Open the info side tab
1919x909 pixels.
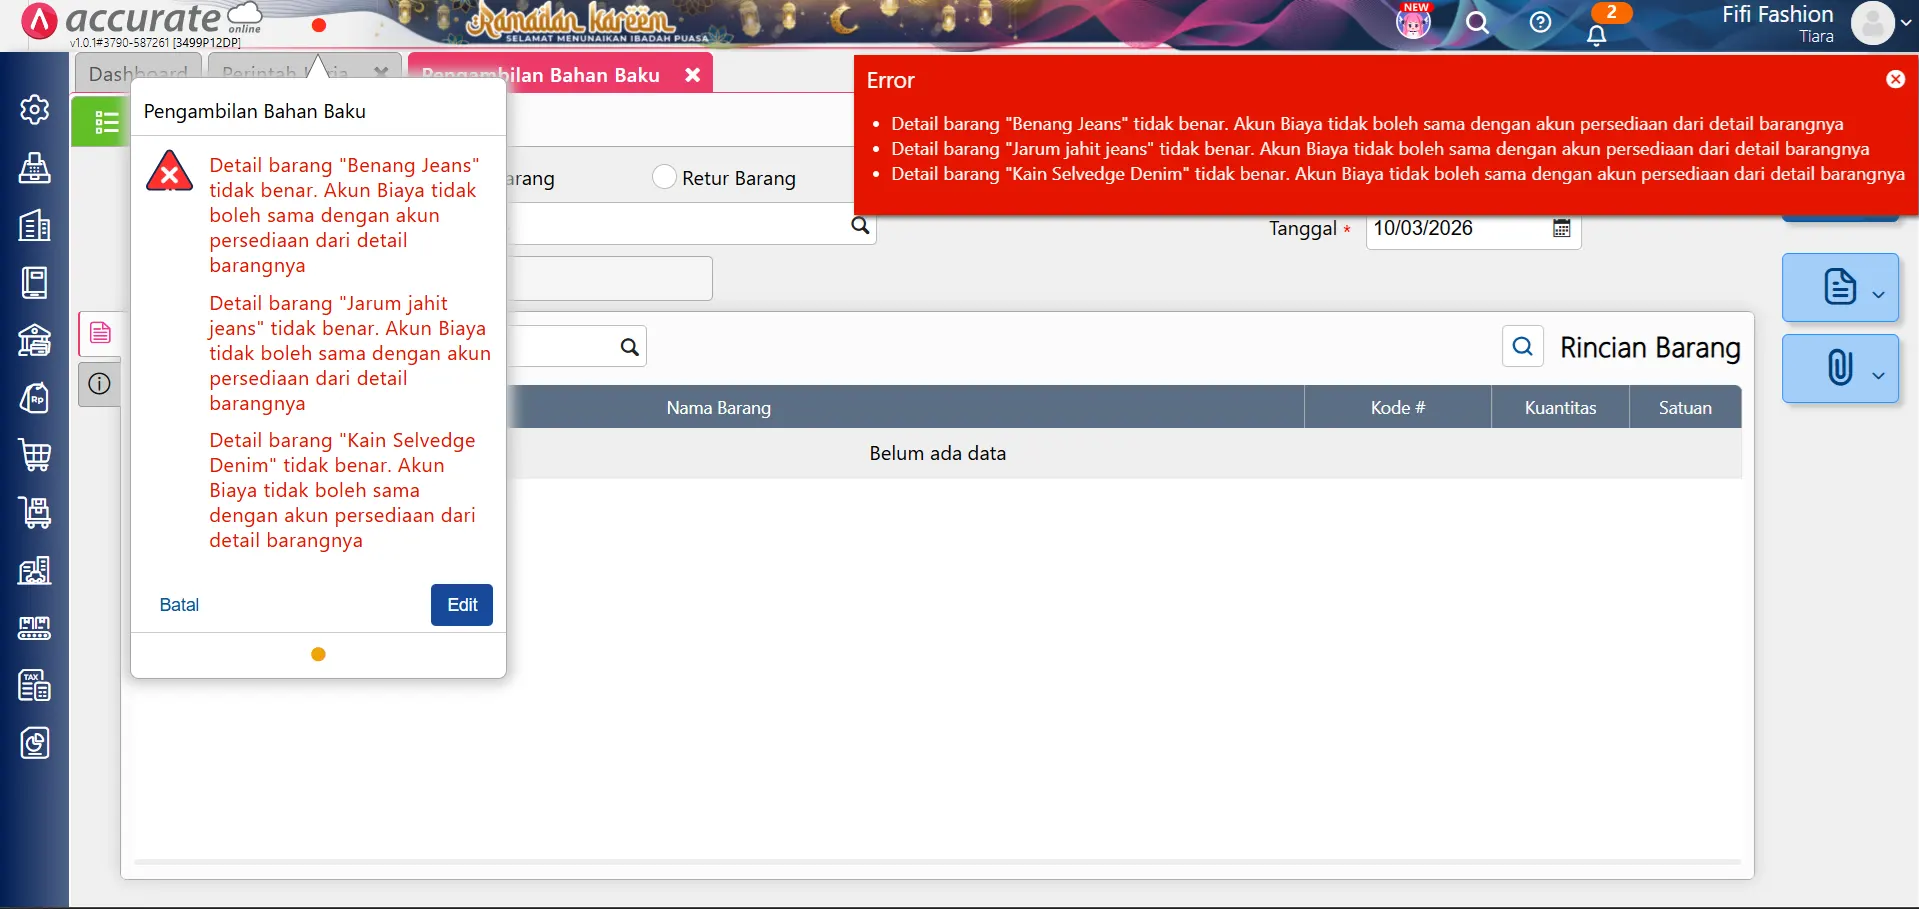(100, 384)
